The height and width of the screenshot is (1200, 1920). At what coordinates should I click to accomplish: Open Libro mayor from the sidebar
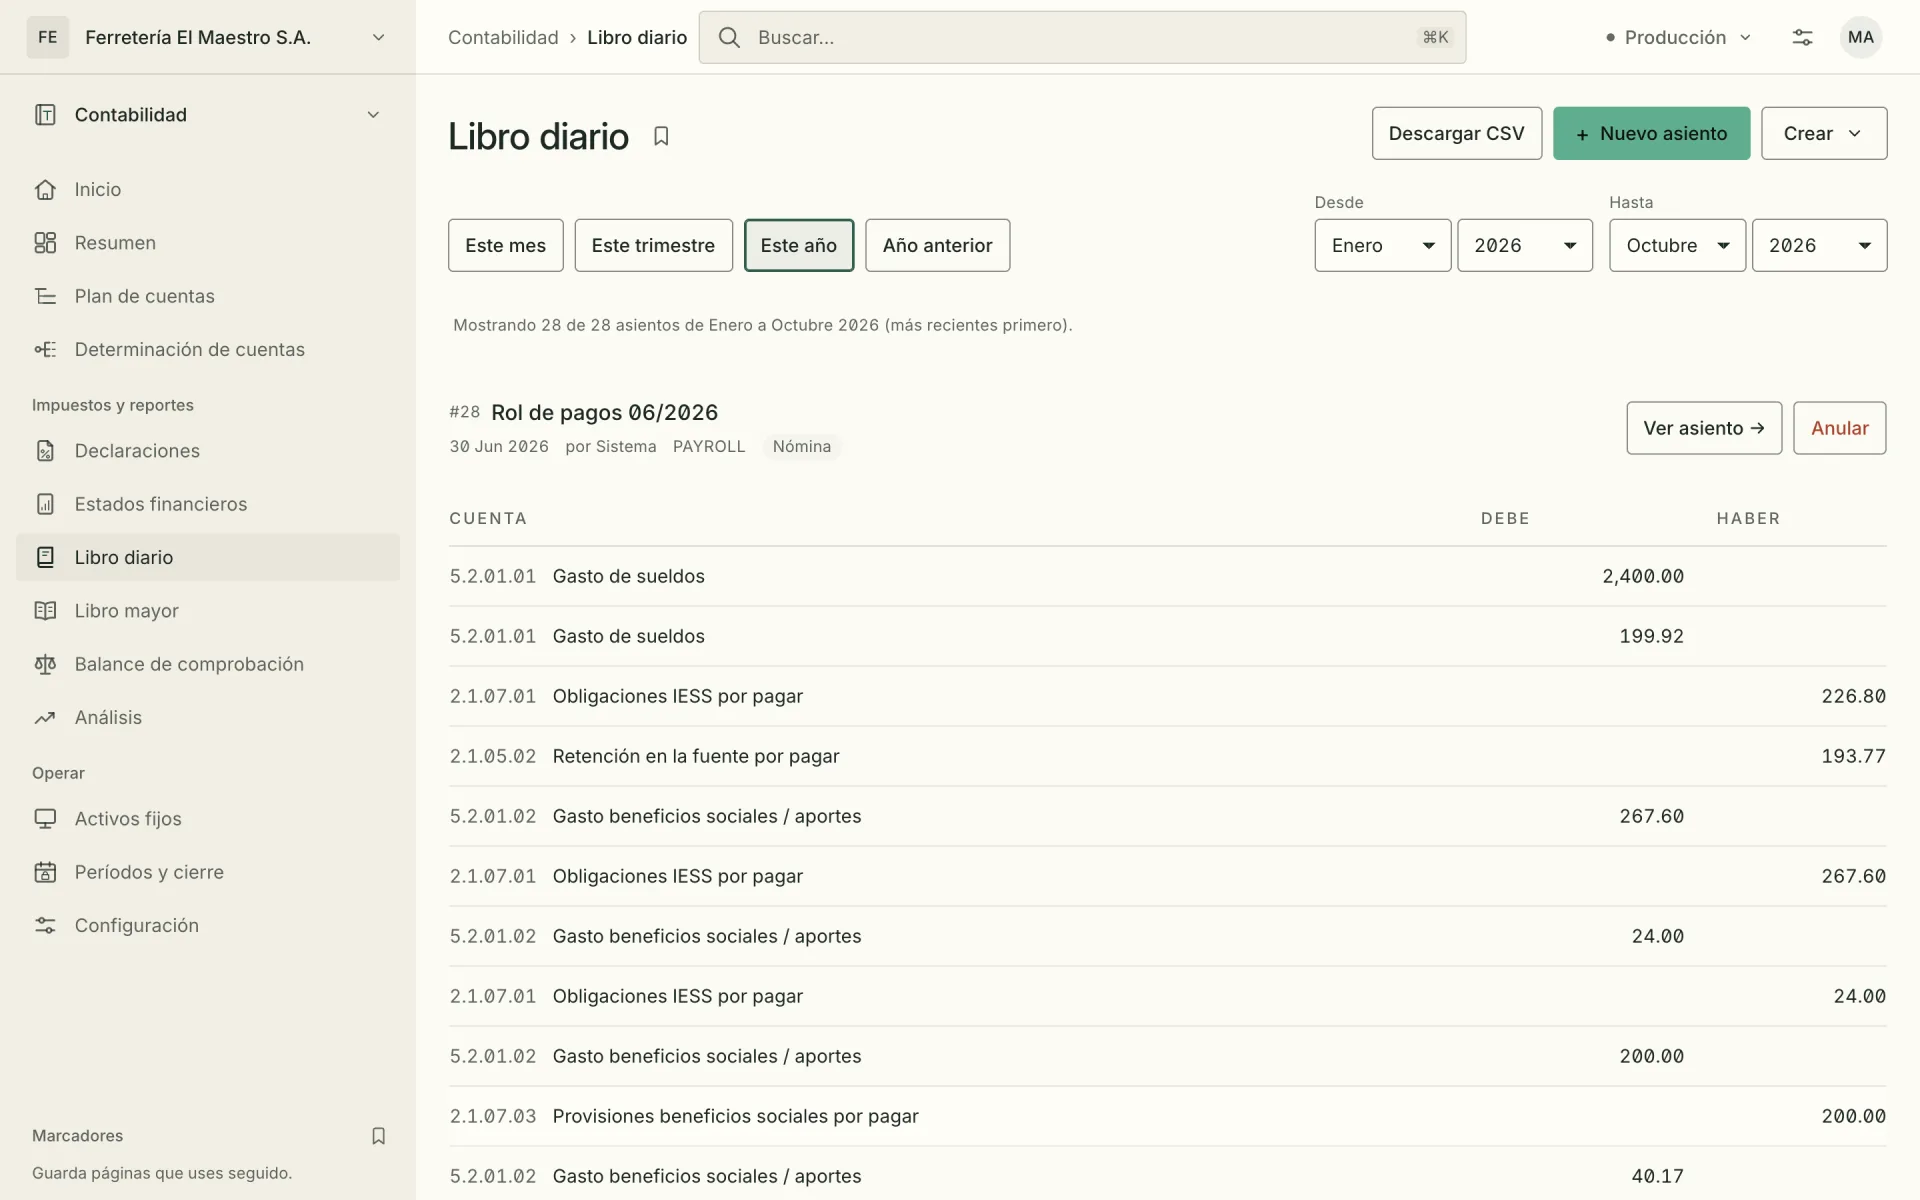(x=207, y=611)
